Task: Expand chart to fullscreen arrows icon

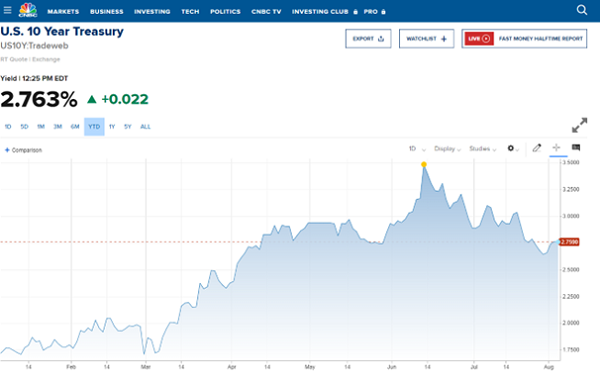Action: (579, 125)
